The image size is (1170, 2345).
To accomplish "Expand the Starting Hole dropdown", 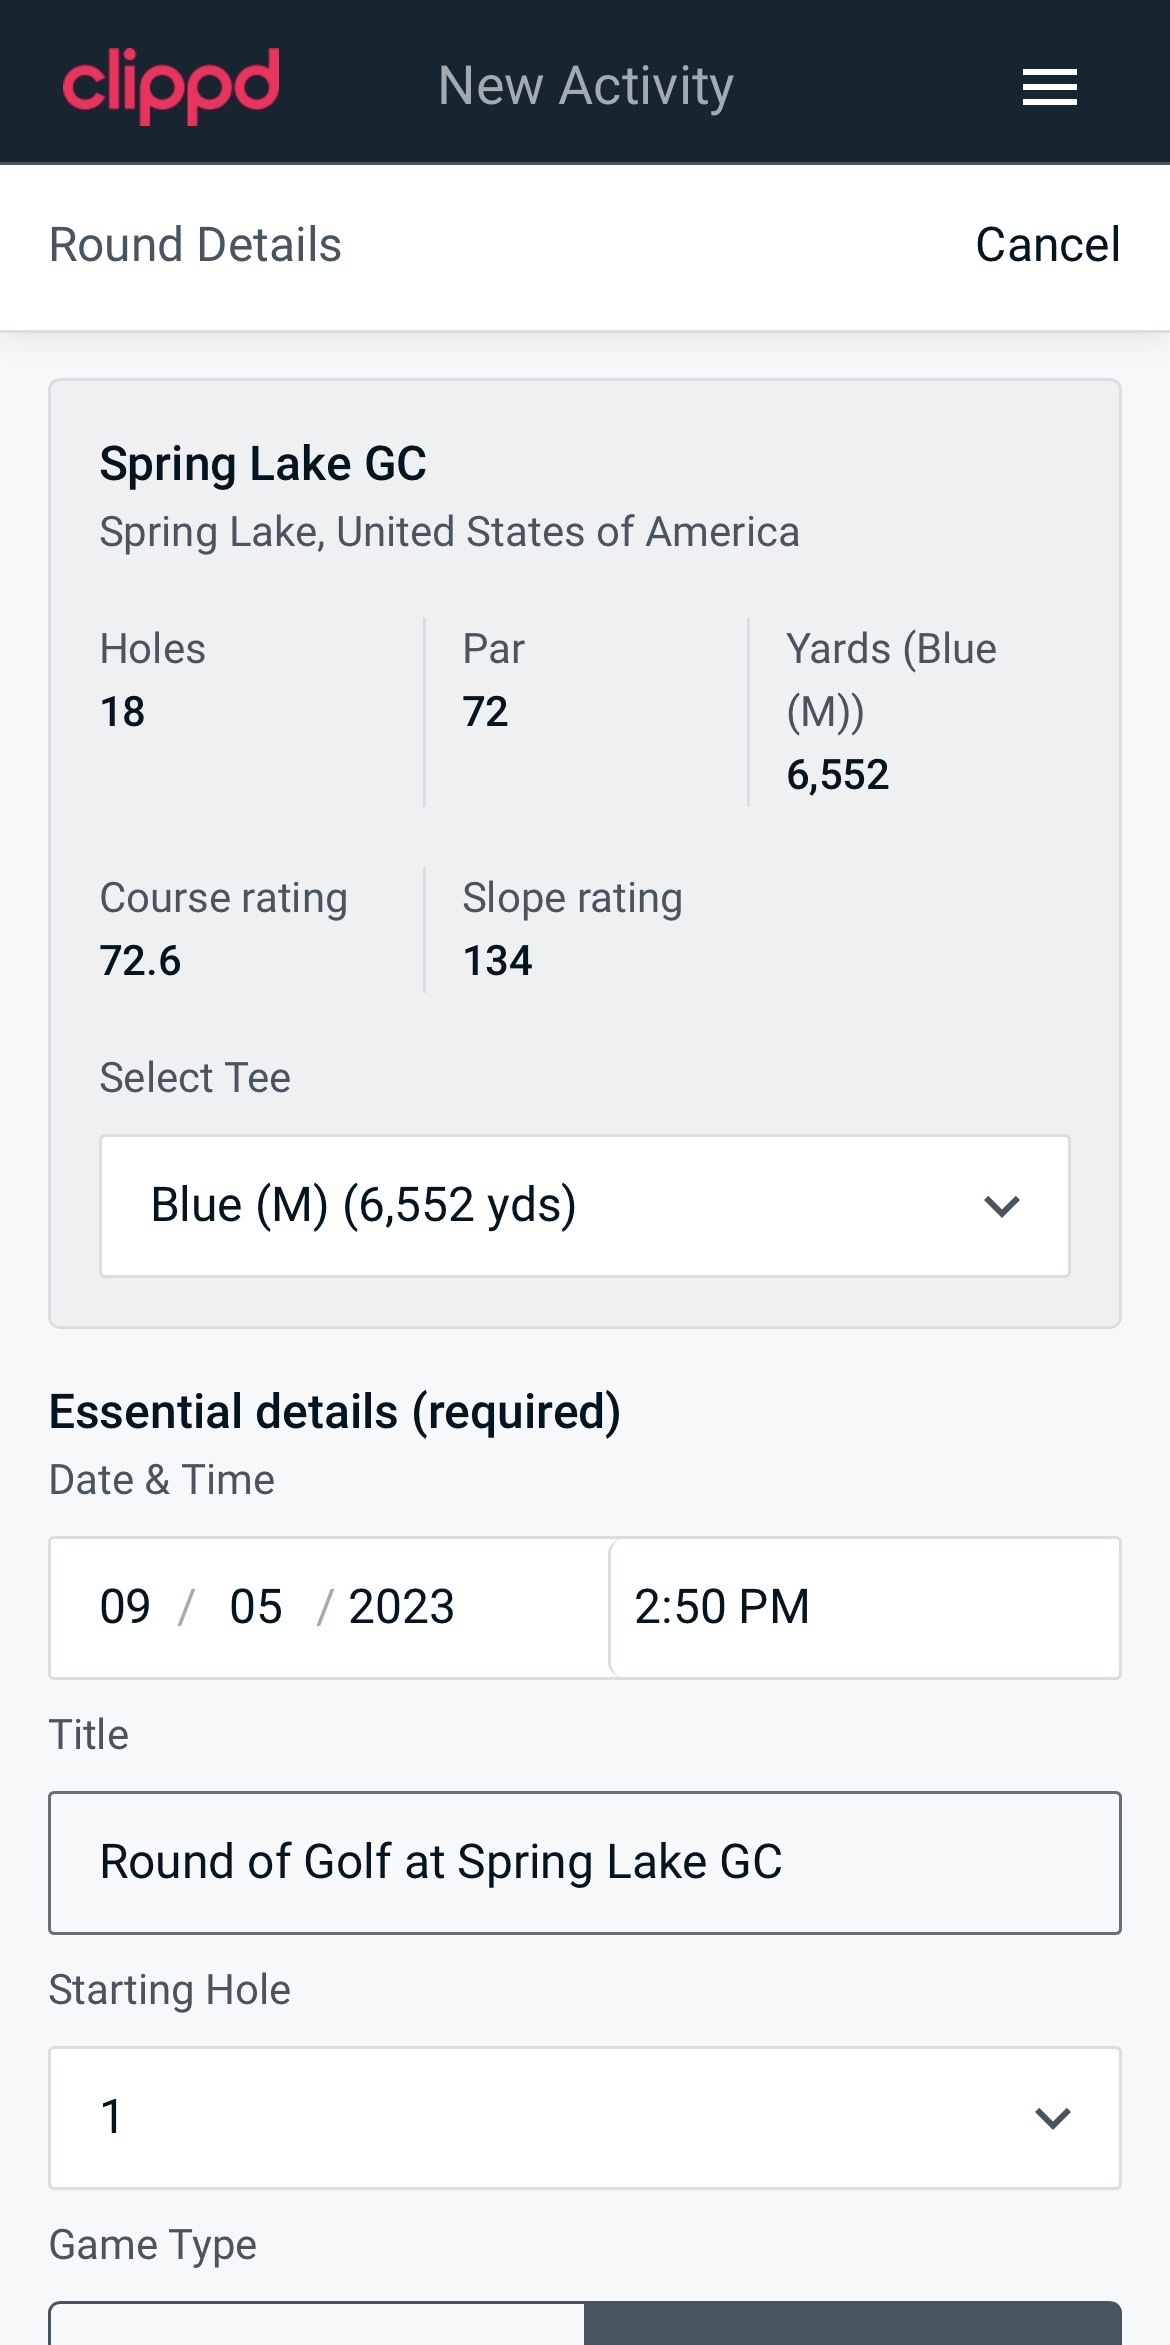I will pyautogui.click(x=584, y=2117).
